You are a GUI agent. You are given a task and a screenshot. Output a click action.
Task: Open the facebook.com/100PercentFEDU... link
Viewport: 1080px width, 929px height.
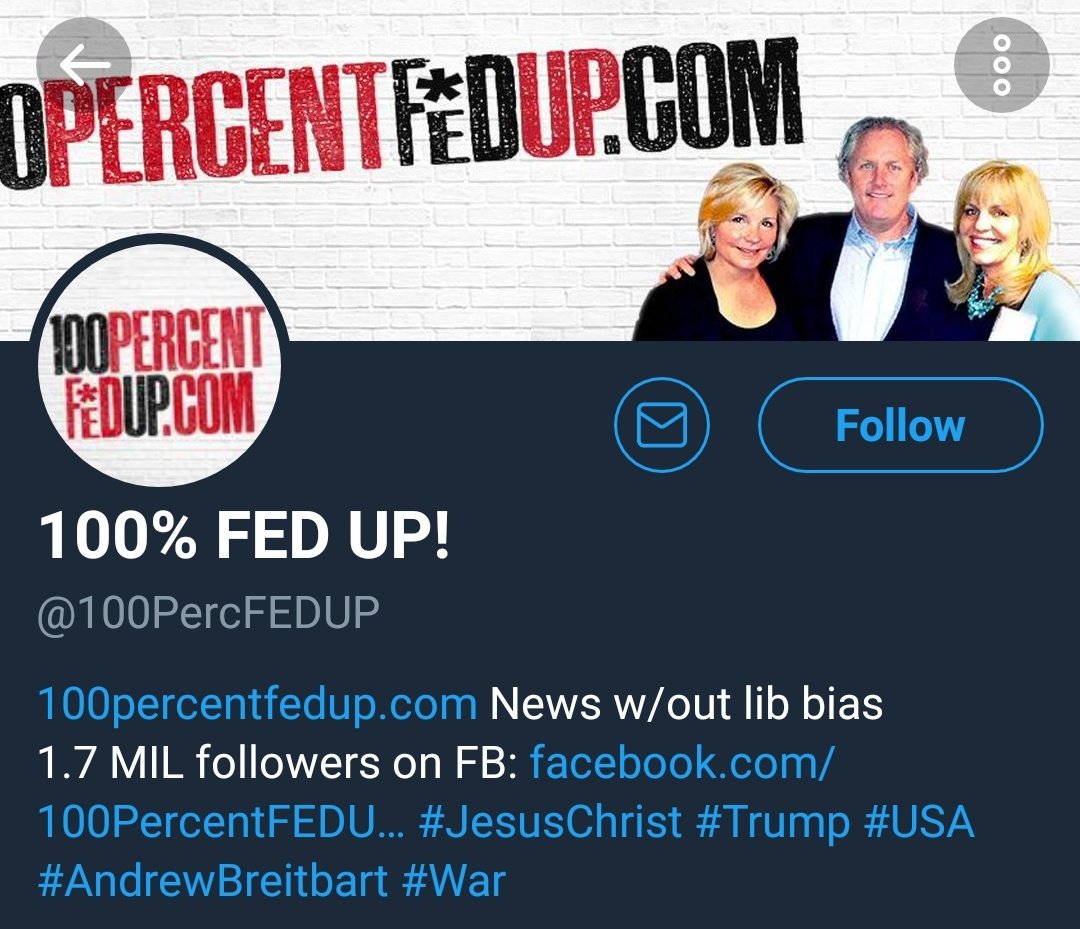(x=435, y=793)
